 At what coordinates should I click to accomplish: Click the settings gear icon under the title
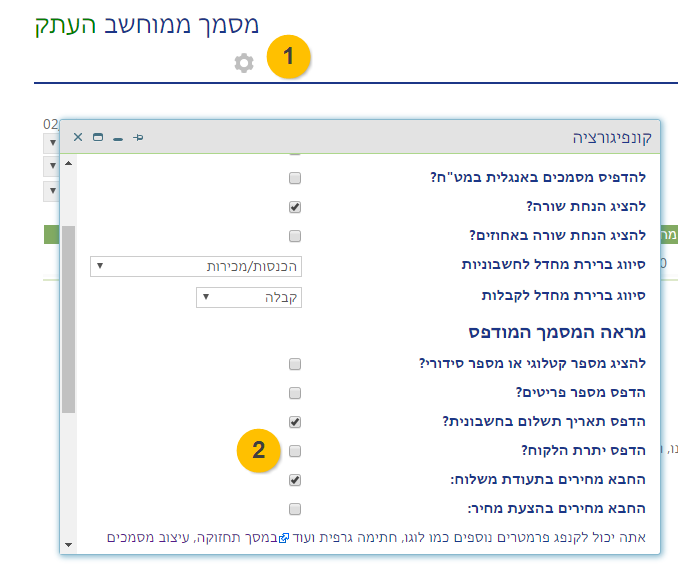point(244,63)
